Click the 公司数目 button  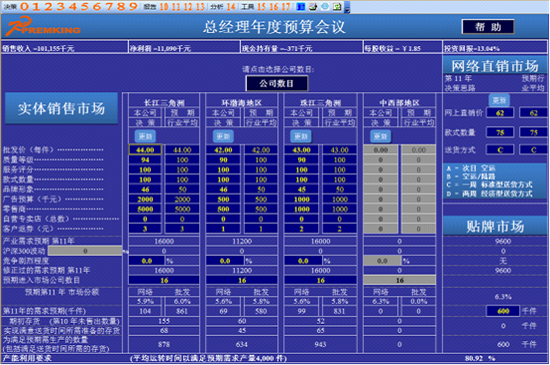click(277, 83)
